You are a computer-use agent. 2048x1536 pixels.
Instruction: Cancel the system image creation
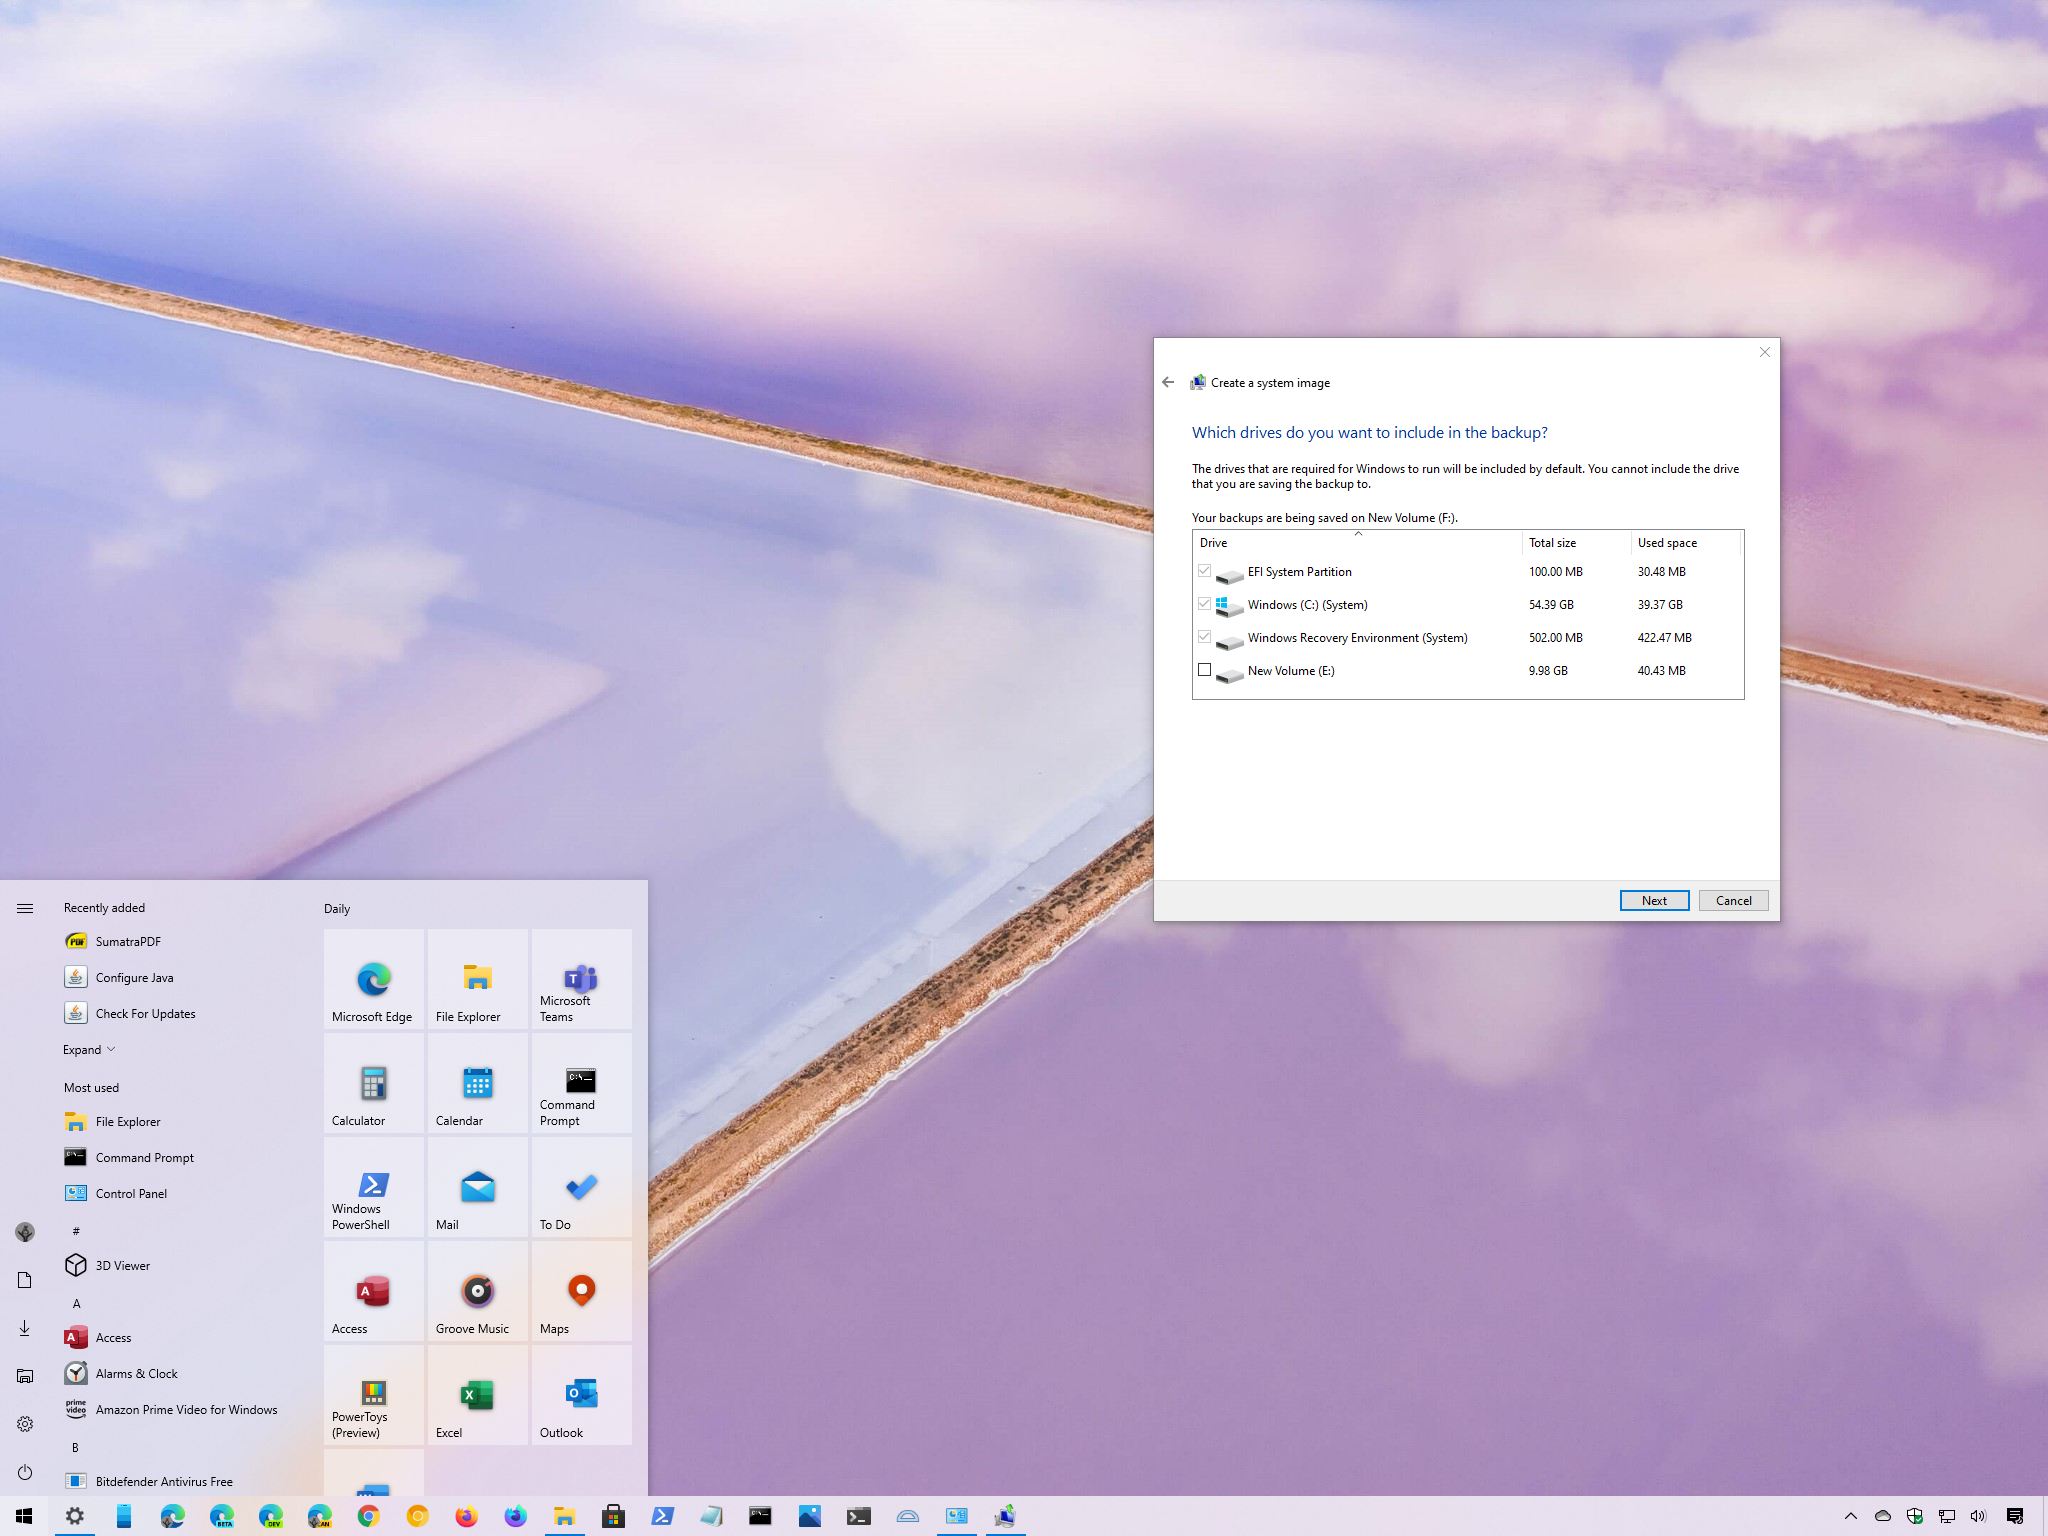click(1732, 899)
